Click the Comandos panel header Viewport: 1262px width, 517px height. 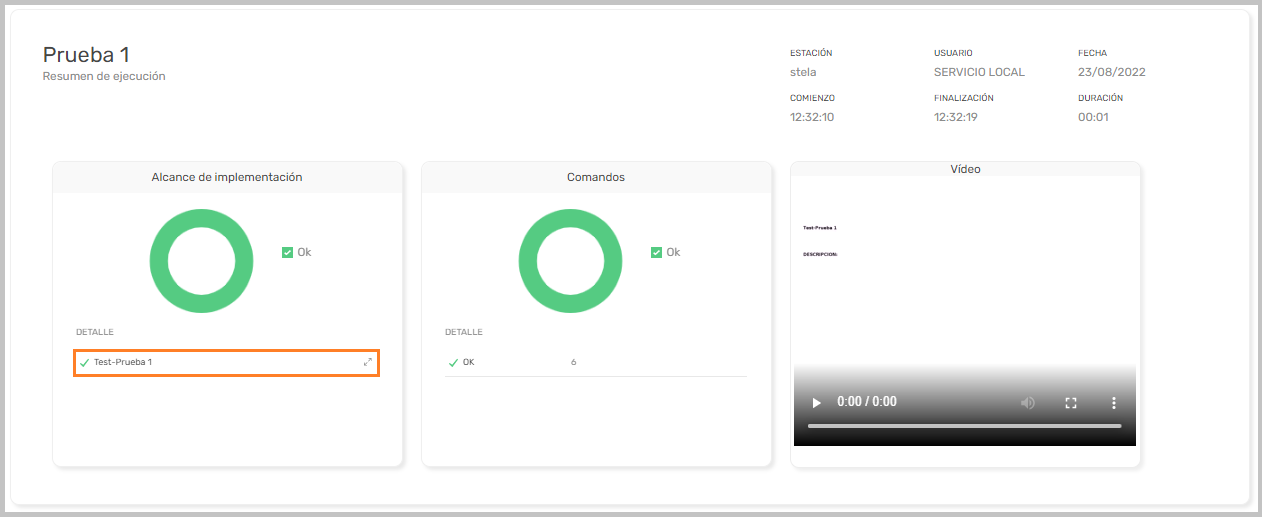[x=596, y=177]
